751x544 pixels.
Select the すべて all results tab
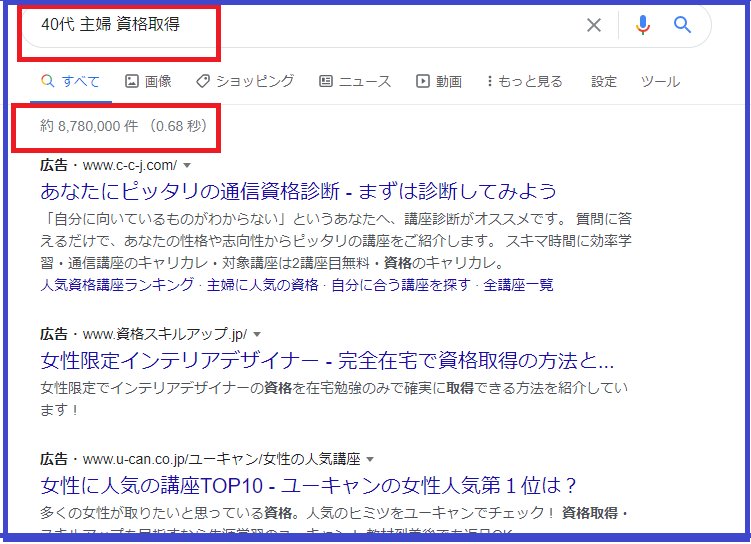pos(70,81)
